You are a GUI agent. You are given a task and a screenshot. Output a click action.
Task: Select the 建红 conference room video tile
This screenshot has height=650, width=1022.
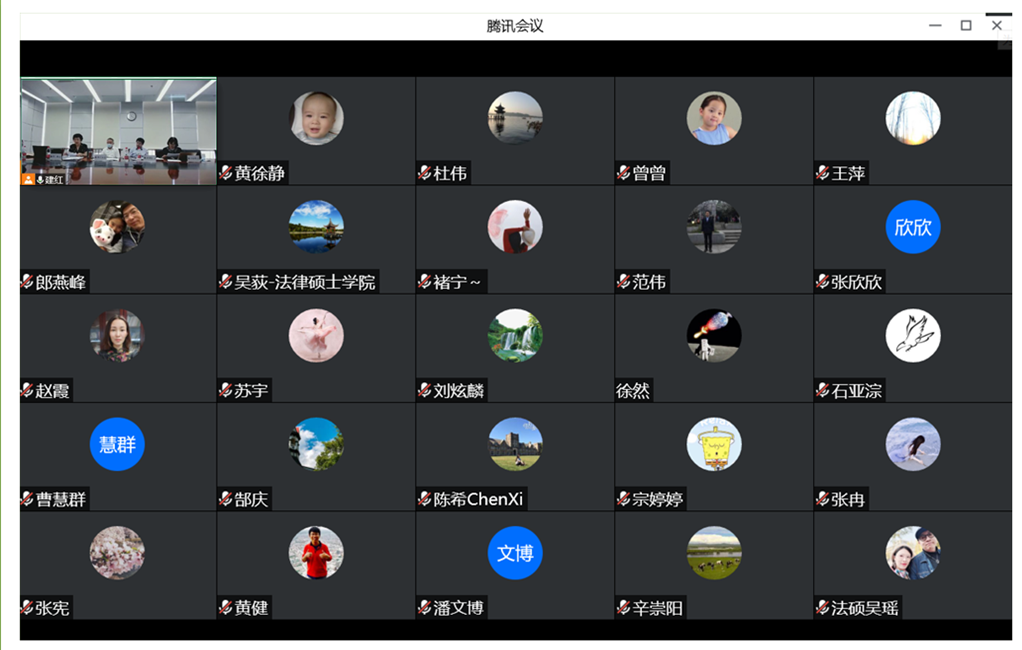click(119, 131)
